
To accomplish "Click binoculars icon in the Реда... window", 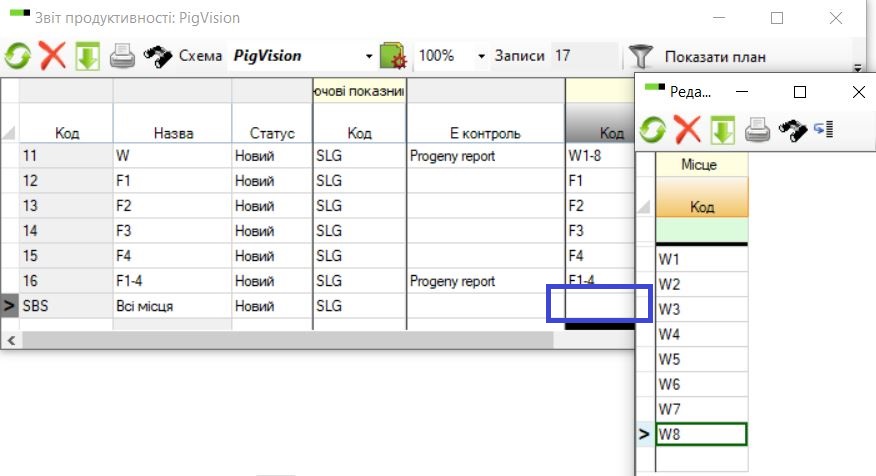I will pos(793,130).
